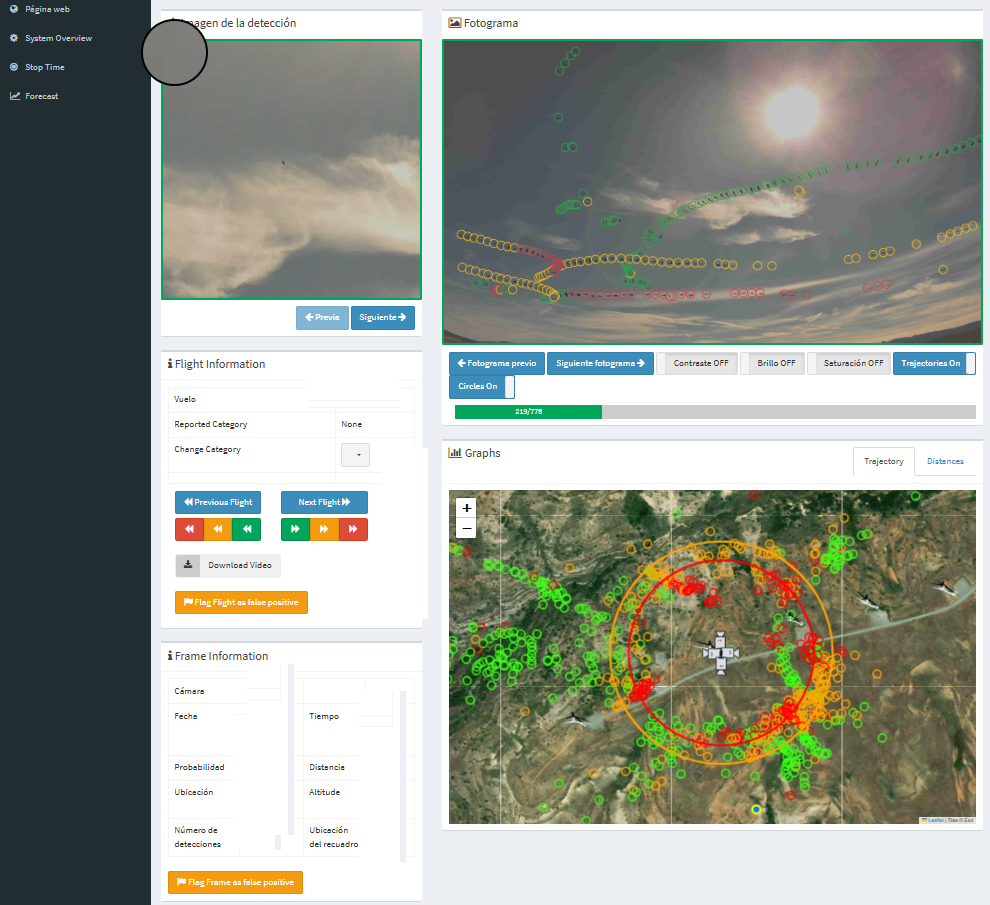Viewport: 990px width, 905px height.
Task: Zoom out on the trajectory map
Action: [x=466, y=528]
